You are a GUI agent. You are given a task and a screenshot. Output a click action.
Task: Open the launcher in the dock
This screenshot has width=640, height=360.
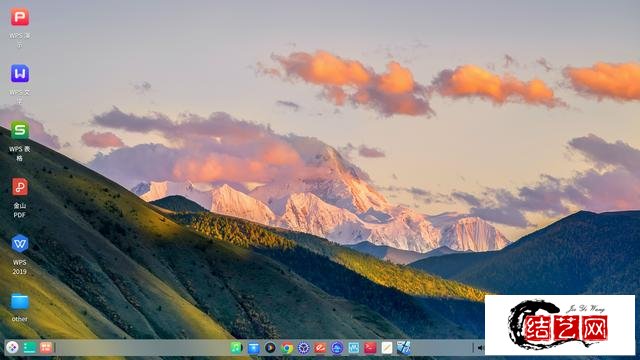12,347
